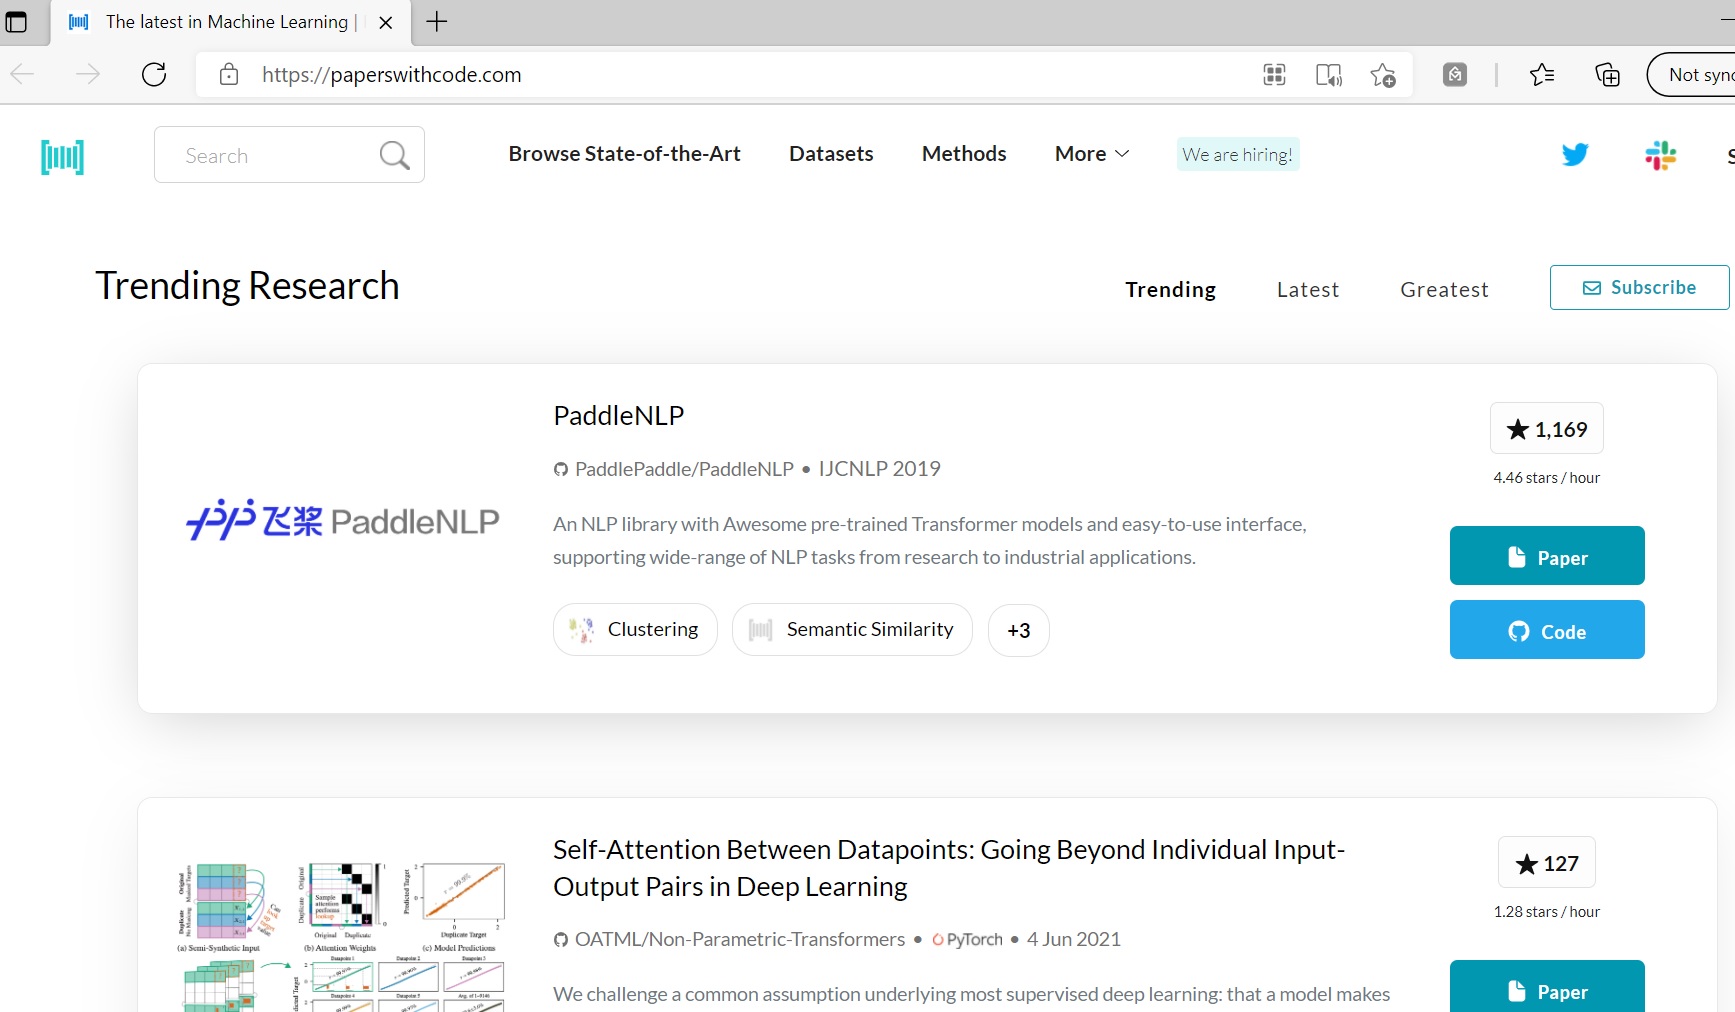Switch to the Trending tab
The width and height of the screenshot is (1735, 1012).
coord(1170,290)
